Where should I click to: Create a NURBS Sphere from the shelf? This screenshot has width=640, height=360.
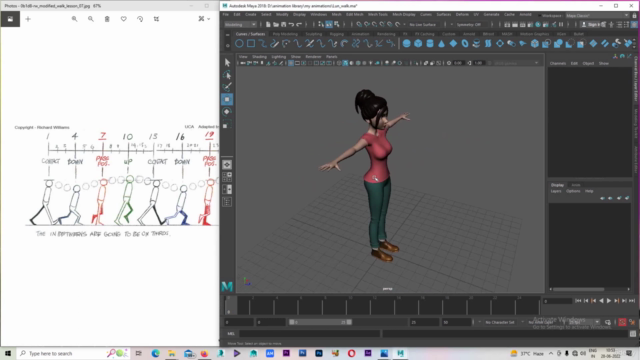click(x=407, y=44)
